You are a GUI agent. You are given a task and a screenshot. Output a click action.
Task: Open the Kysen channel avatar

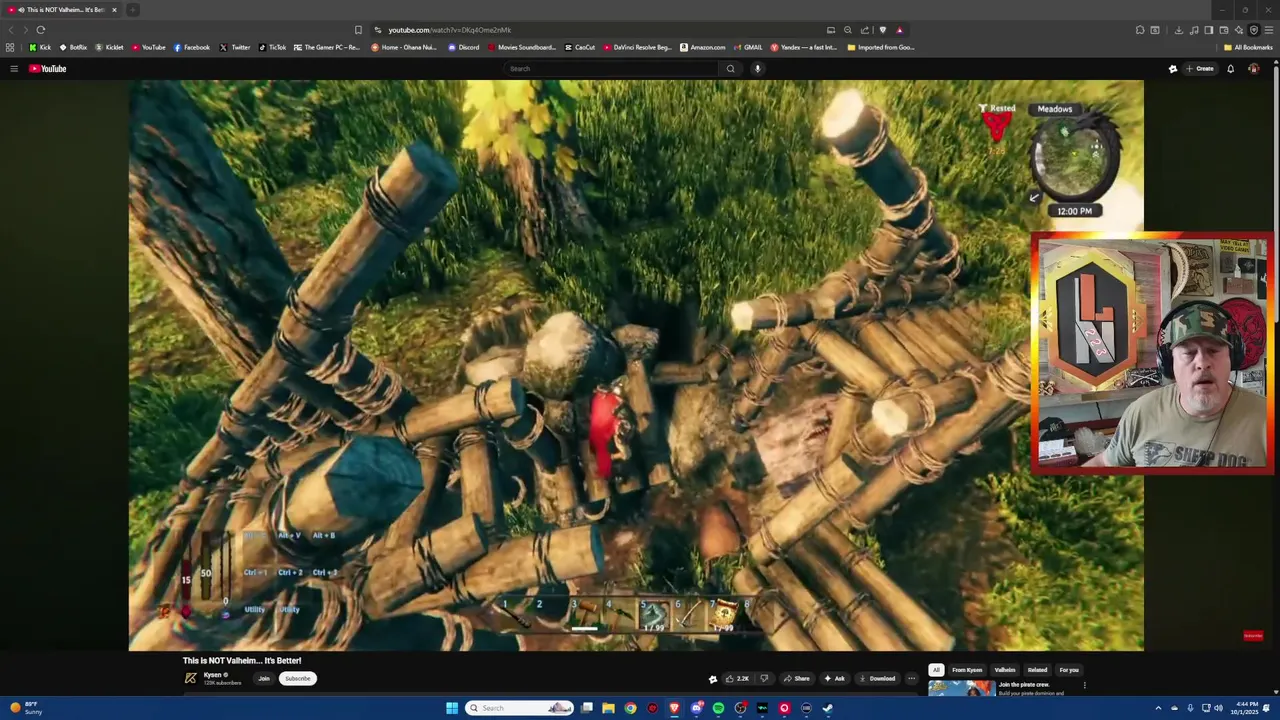click(190, 678)
